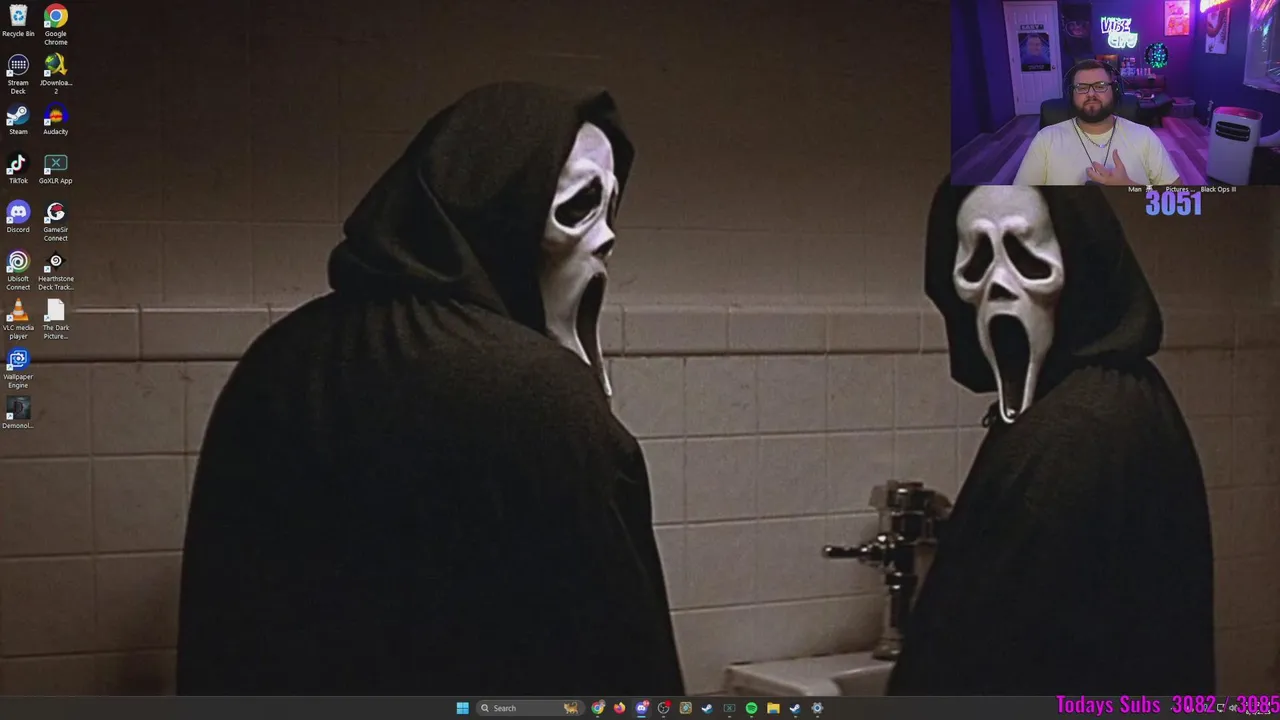Open the GameSir Connect desktop shortcut
This screenshot has width=1280, height=720.
pos(56,221)
